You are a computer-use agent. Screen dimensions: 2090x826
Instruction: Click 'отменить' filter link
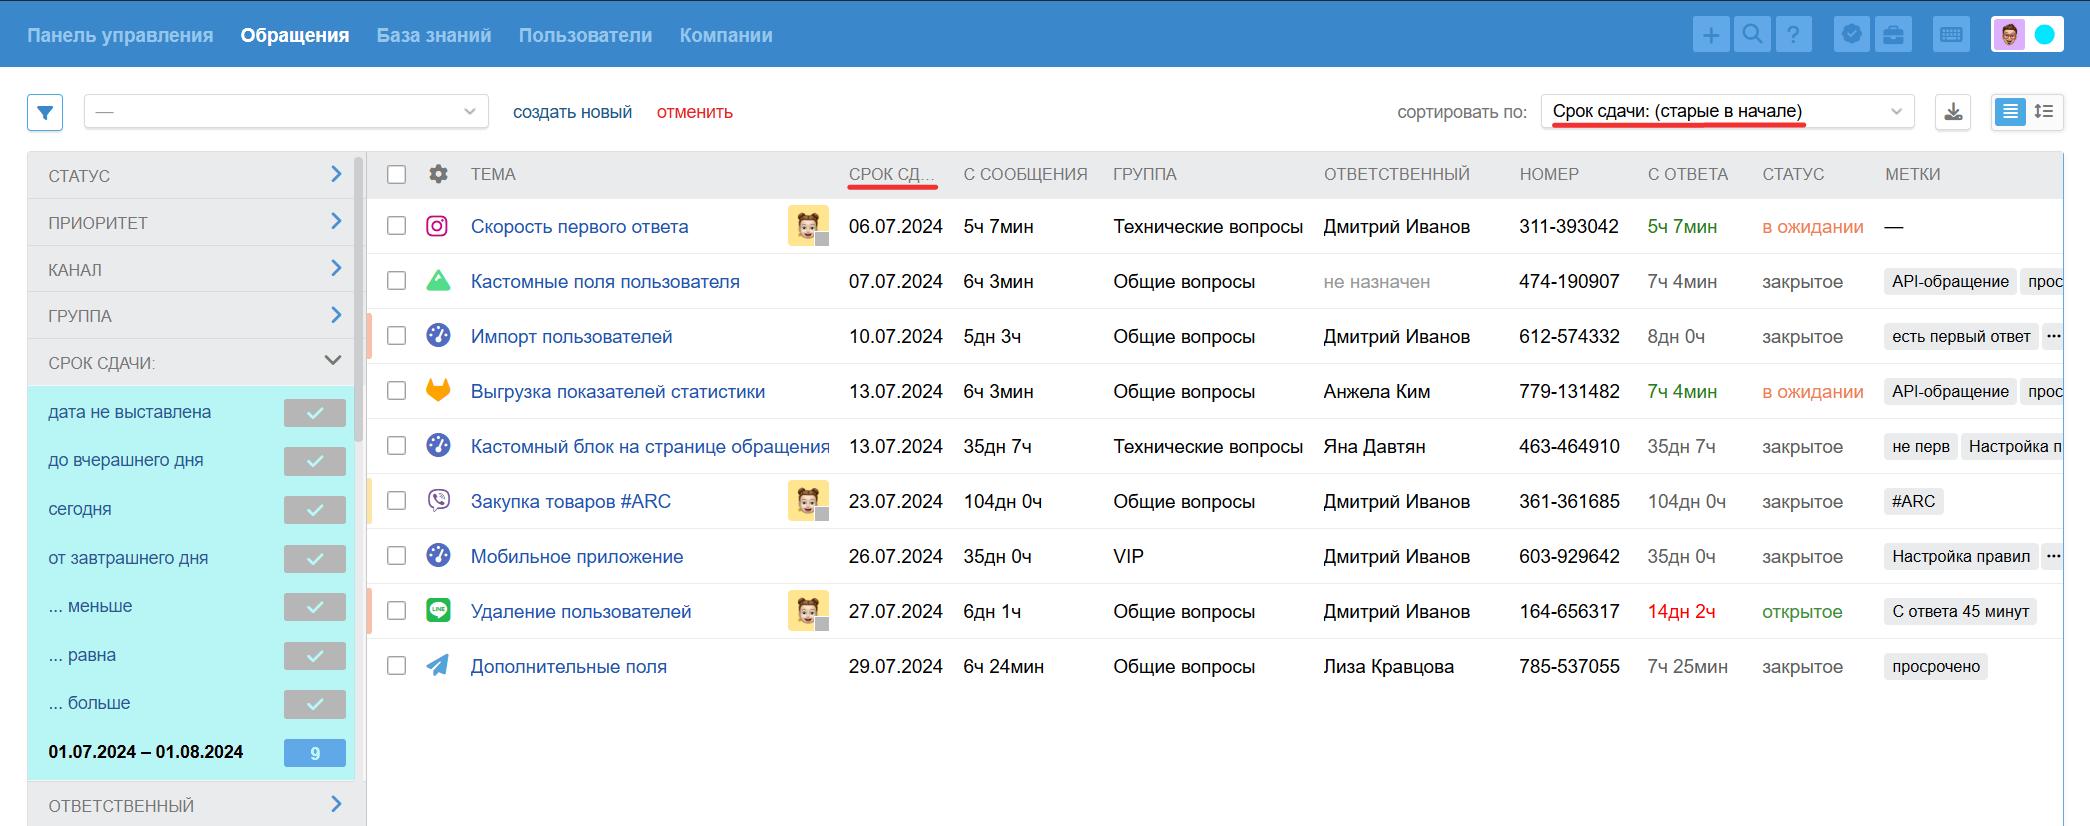coord(695,112)
